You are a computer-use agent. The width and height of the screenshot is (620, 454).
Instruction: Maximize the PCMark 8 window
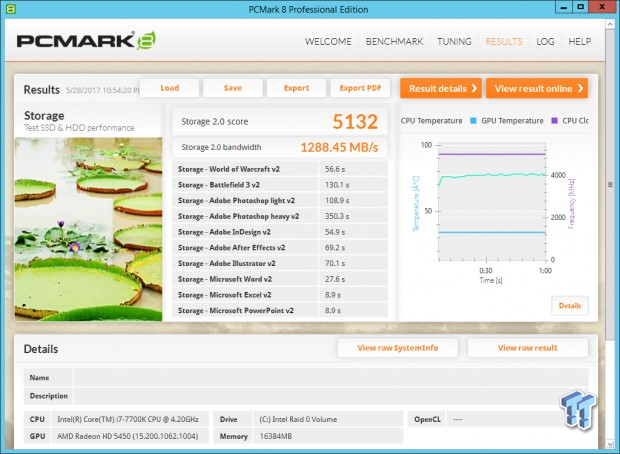pos(580,7)
